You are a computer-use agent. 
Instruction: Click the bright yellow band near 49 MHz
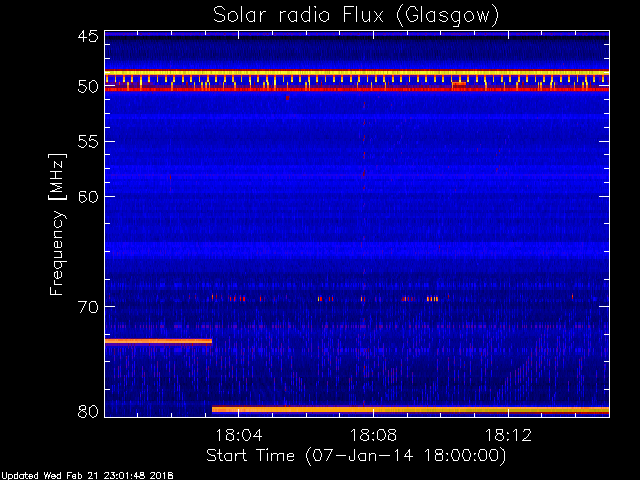click(357, 73)
